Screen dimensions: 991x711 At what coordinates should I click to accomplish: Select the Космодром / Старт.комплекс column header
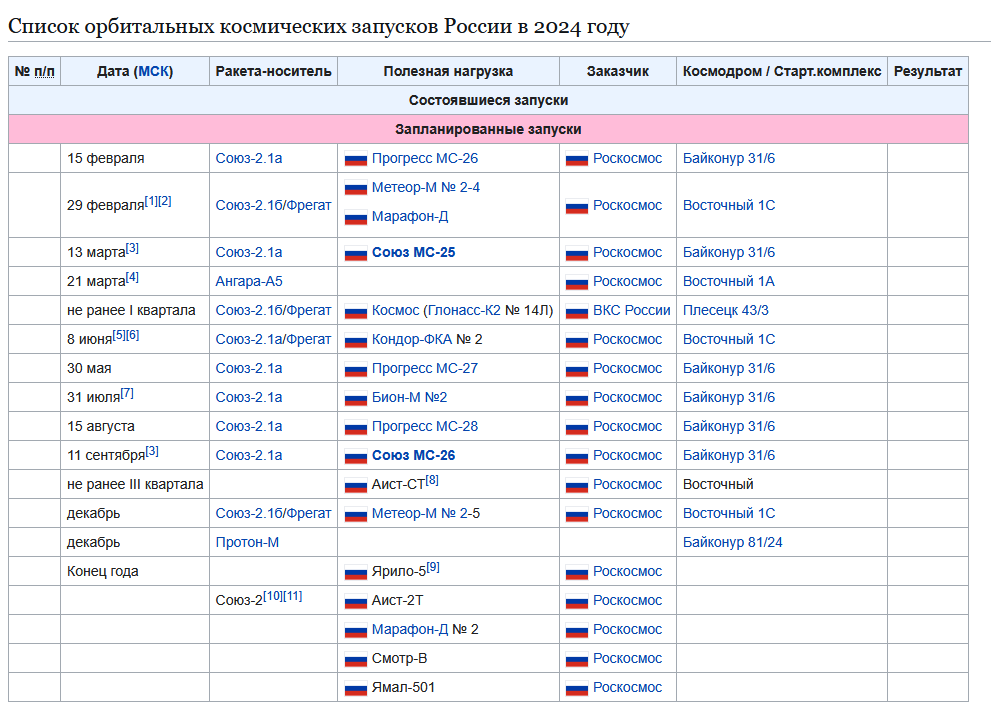[x=782, y=71]
